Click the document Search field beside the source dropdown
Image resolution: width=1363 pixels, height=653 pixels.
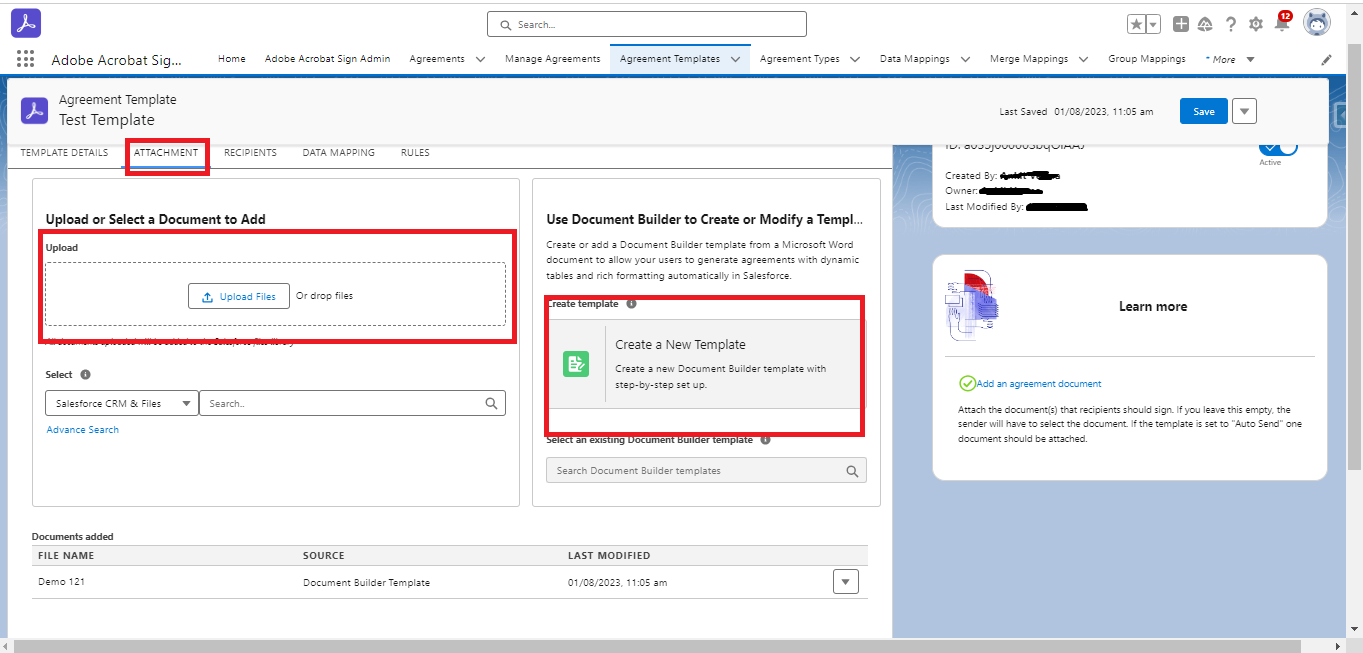coord(352,403)
